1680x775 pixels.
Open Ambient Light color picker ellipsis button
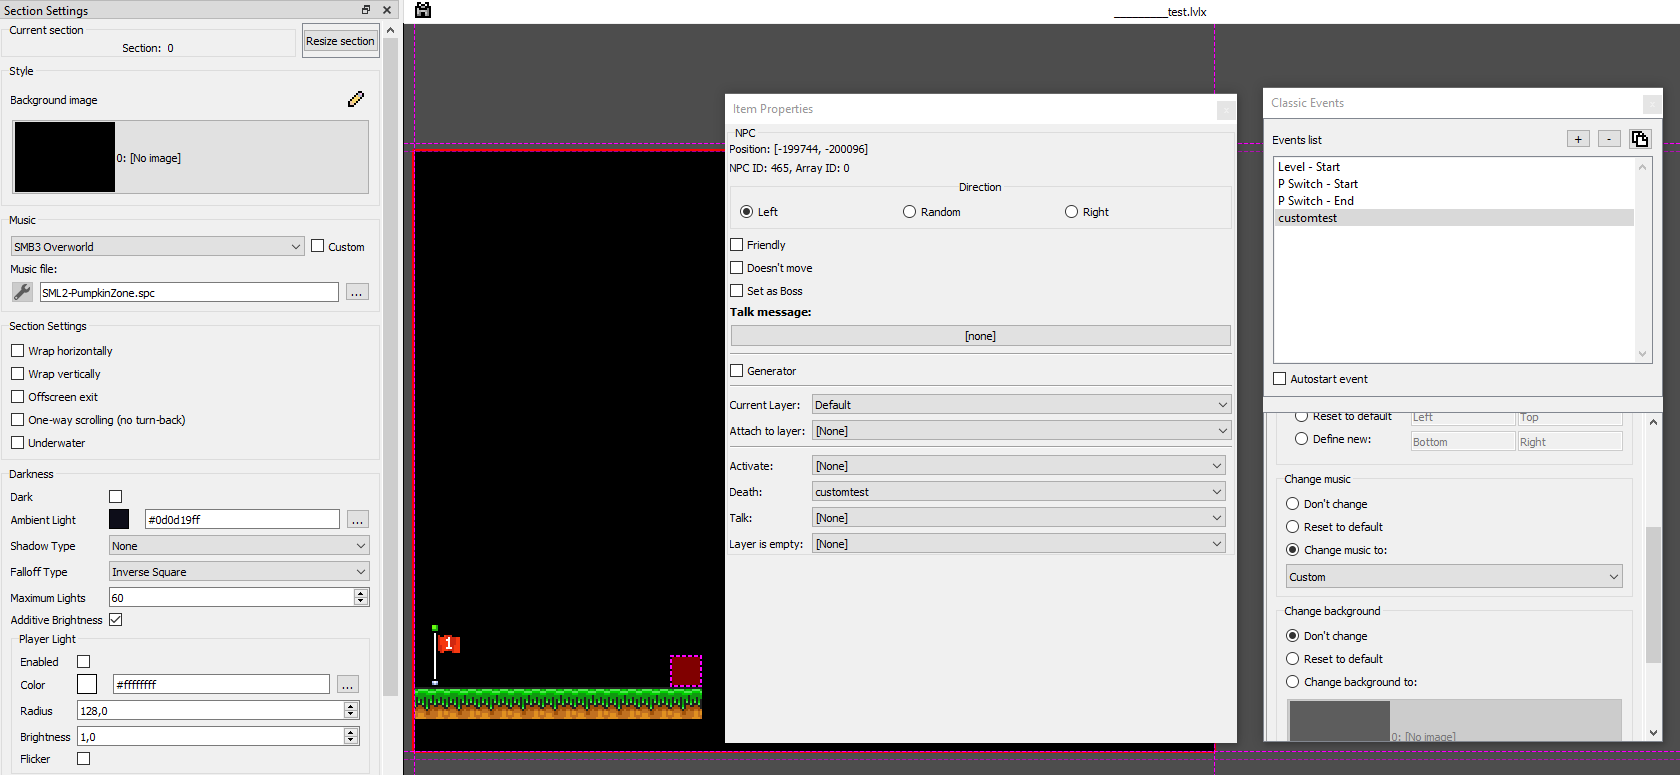[x=357, y=519]
